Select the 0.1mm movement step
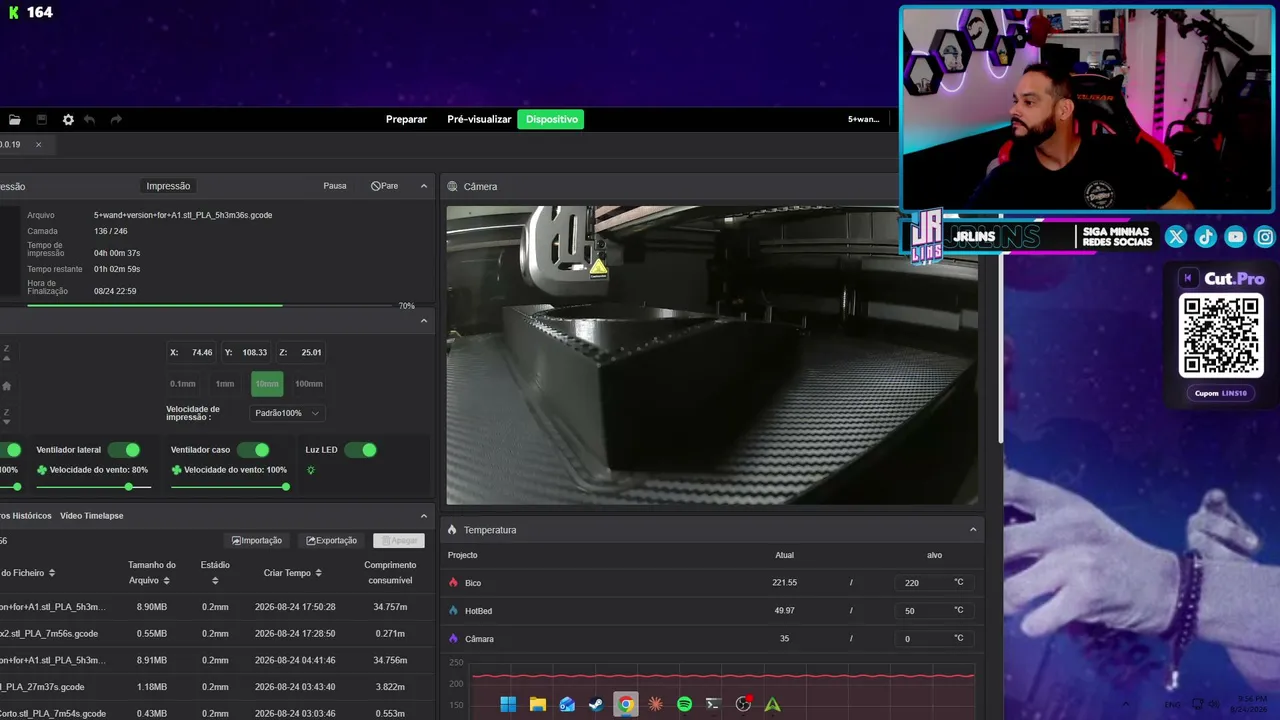 click(183, 384)
